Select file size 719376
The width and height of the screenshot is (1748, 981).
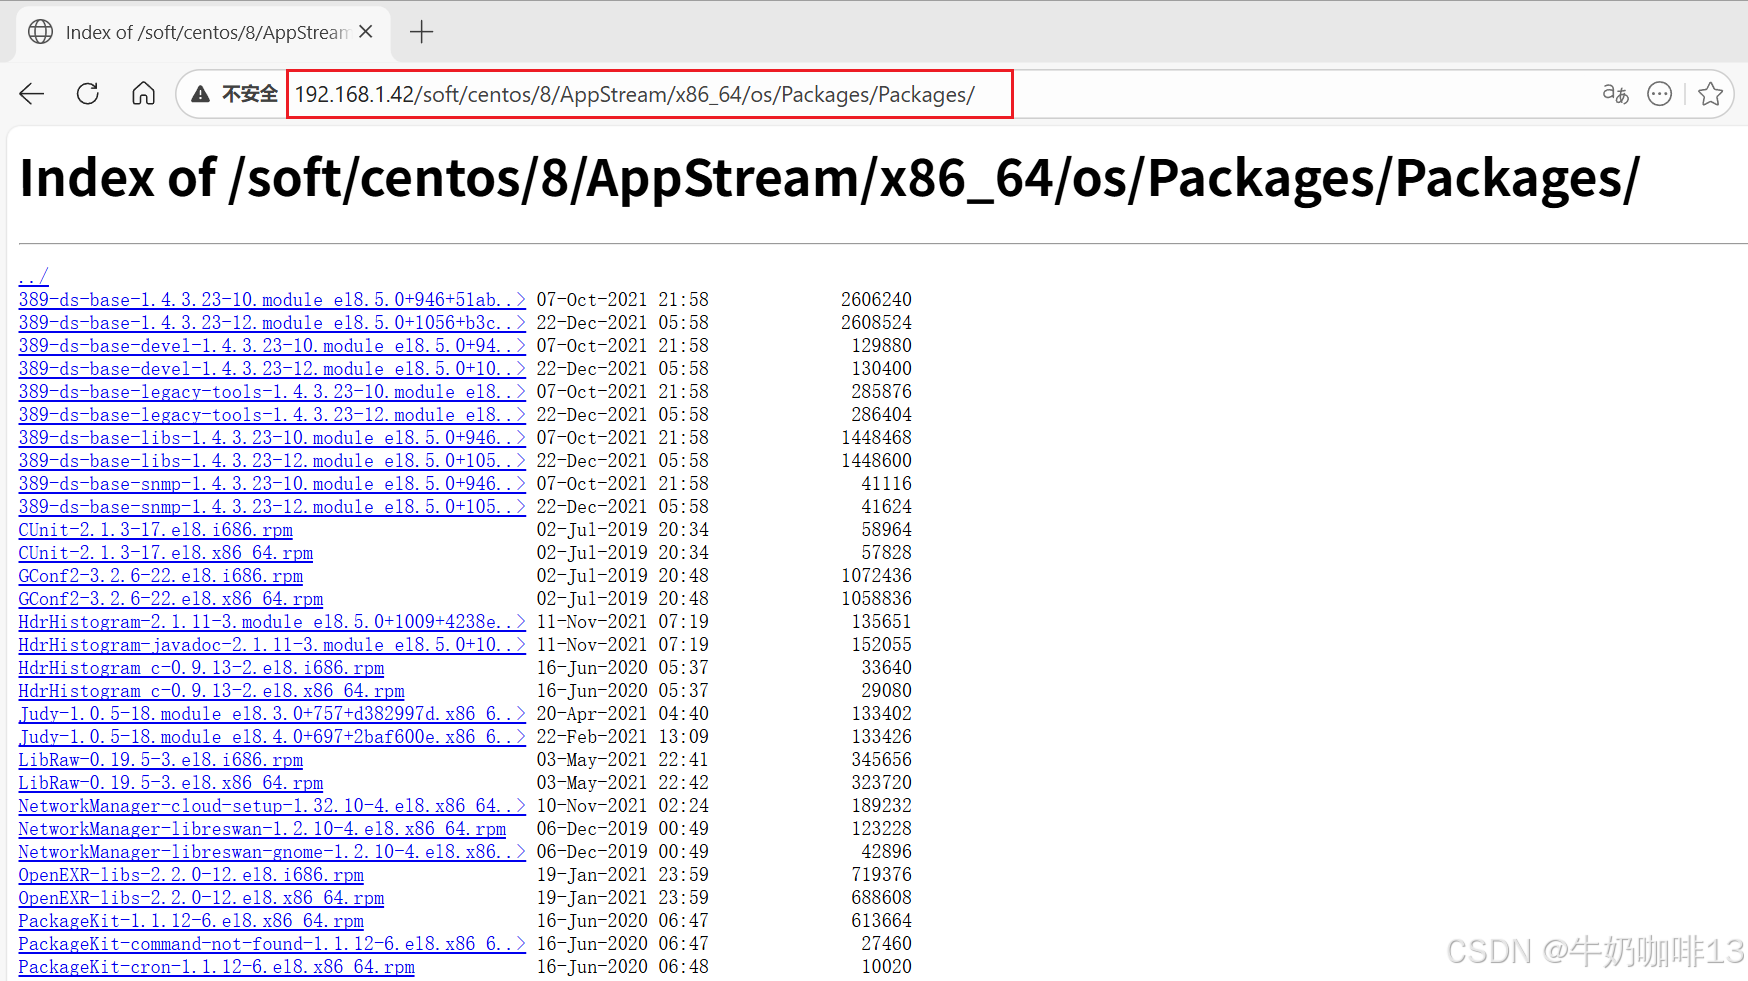pyautogui.click(x=881, y=875)
